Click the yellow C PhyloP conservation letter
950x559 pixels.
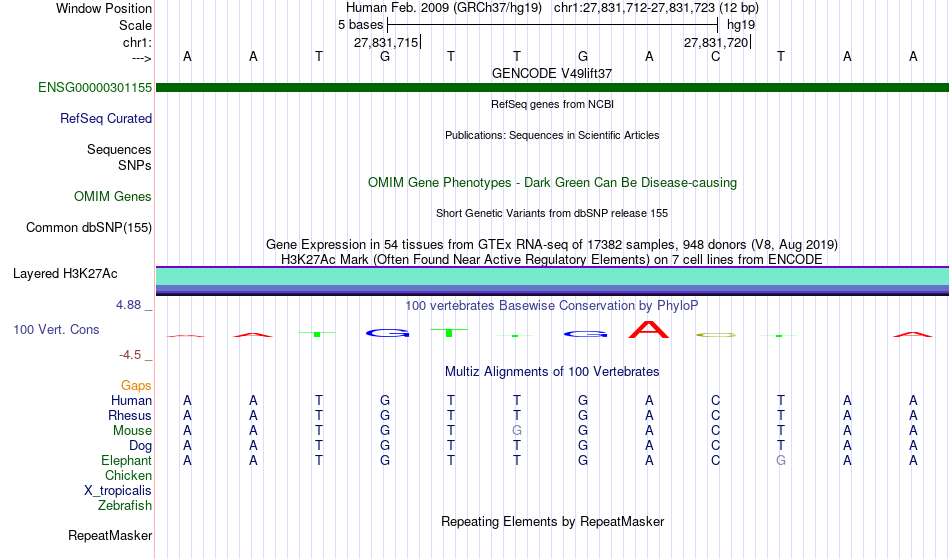[716, 334]
